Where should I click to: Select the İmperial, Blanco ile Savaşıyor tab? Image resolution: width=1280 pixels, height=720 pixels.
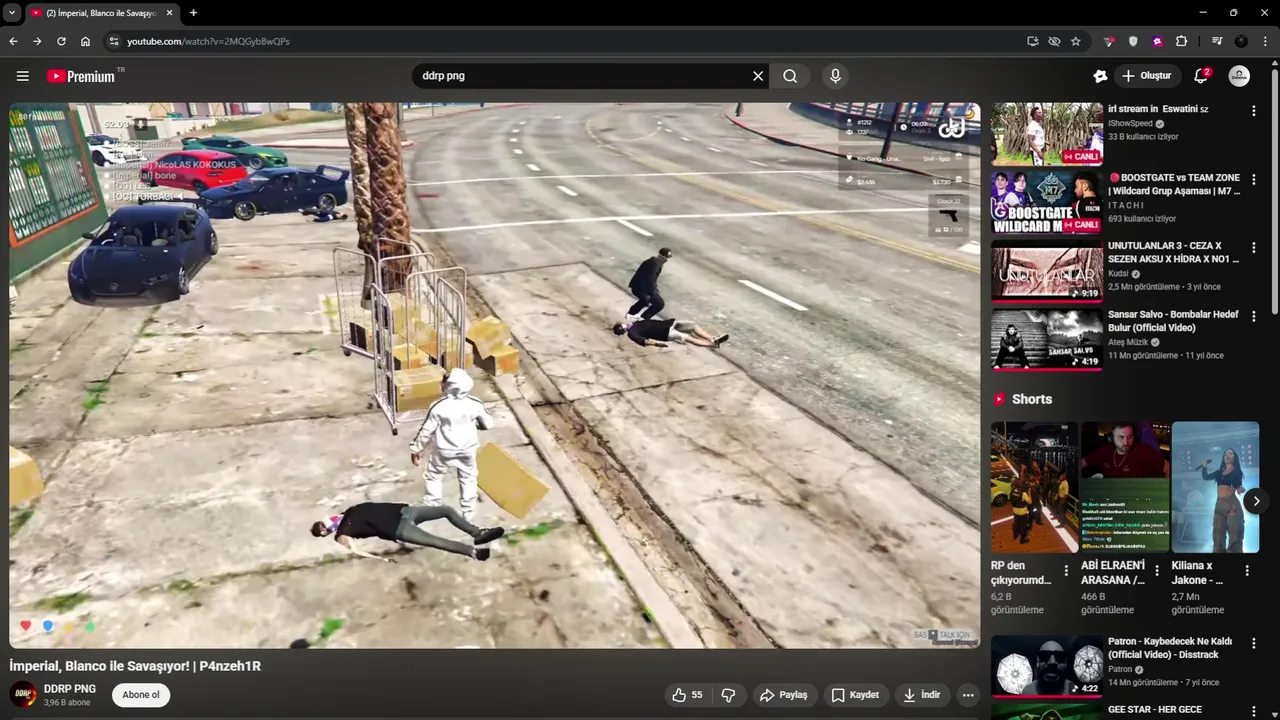point(100,13)
